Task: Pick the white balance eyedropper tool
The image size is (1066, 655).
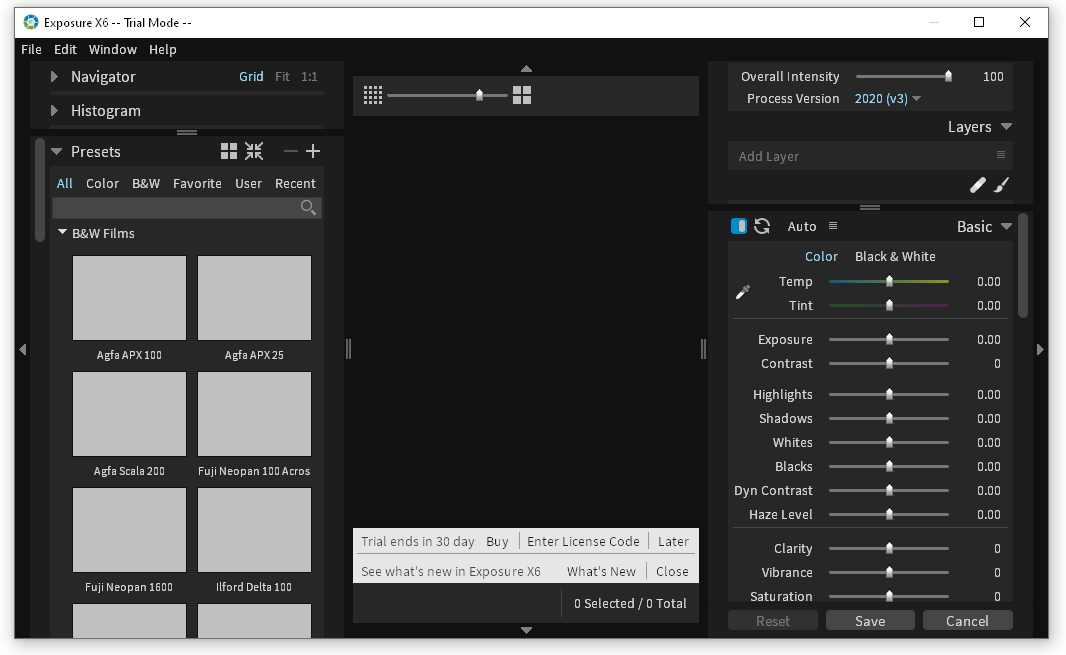Action: pos(743,292)
